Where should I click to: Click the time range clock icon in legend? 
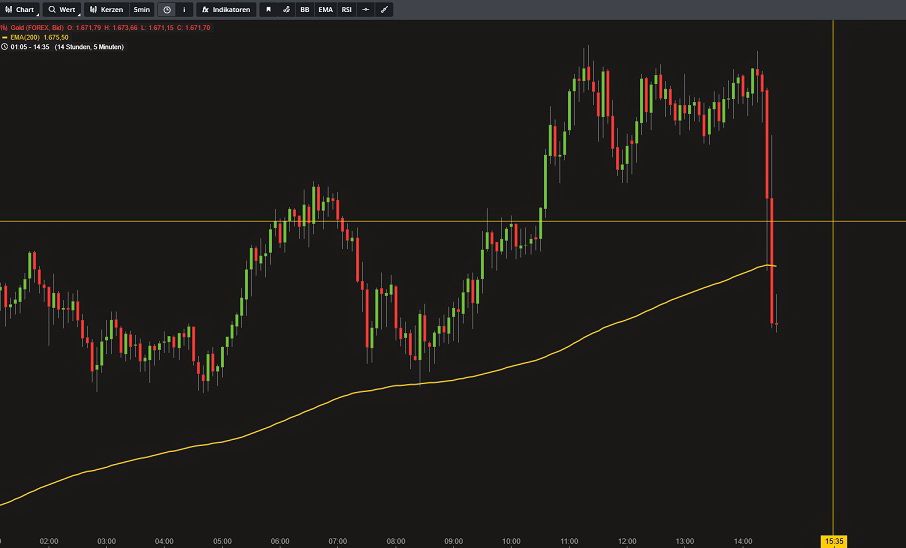pyautogui.click(x=4, y=47)
